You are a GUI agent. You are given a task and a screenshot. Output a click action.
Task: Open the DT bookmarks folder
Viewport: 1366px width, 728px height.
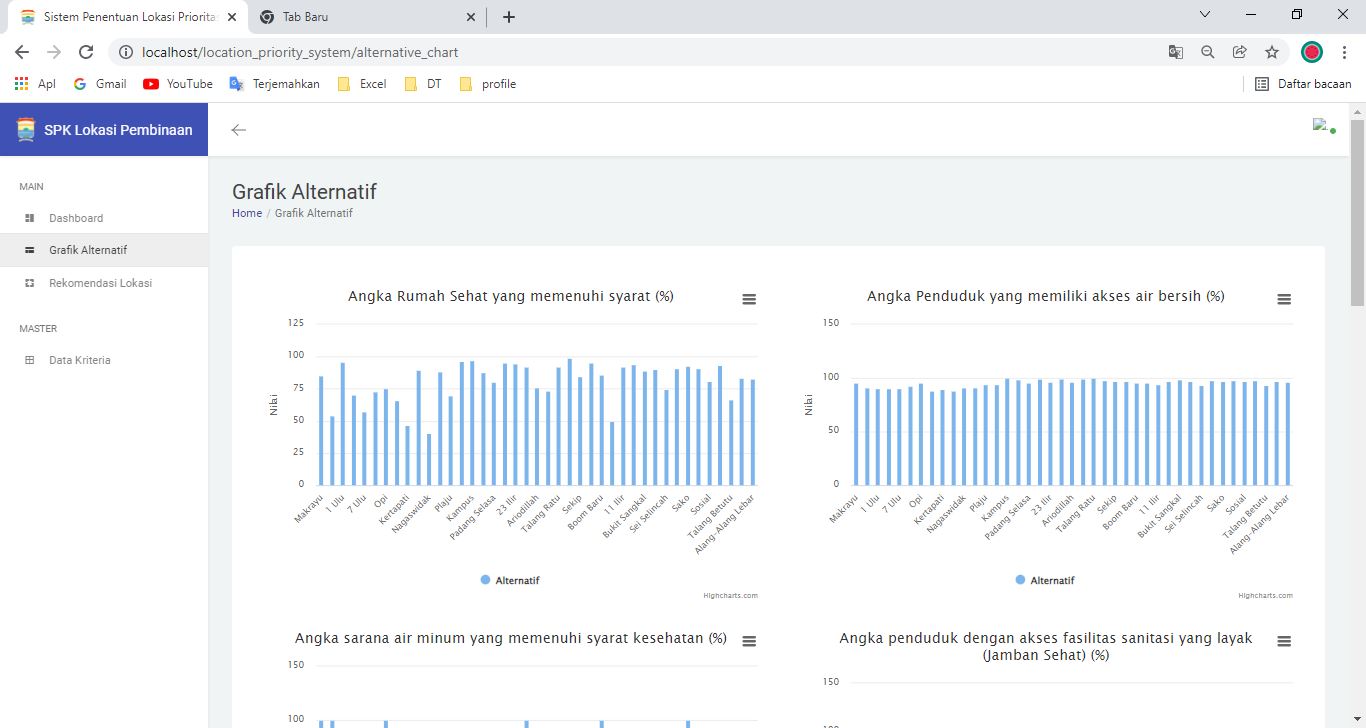[424, 84]
